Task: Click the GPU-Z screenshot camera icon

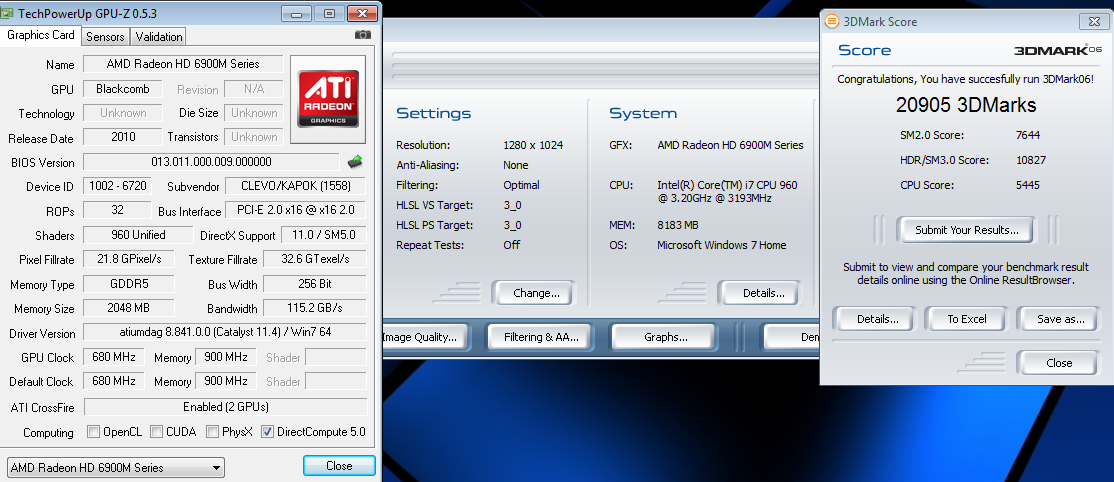Action: 362,35
